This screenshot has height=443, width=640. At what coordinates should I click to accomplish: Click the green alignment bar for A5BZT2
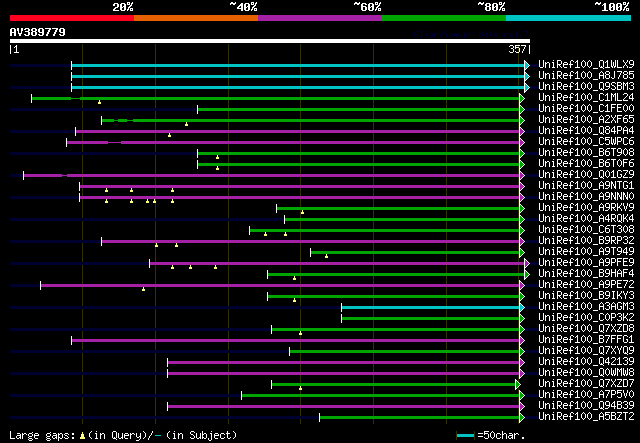click(x=419, y=418)
